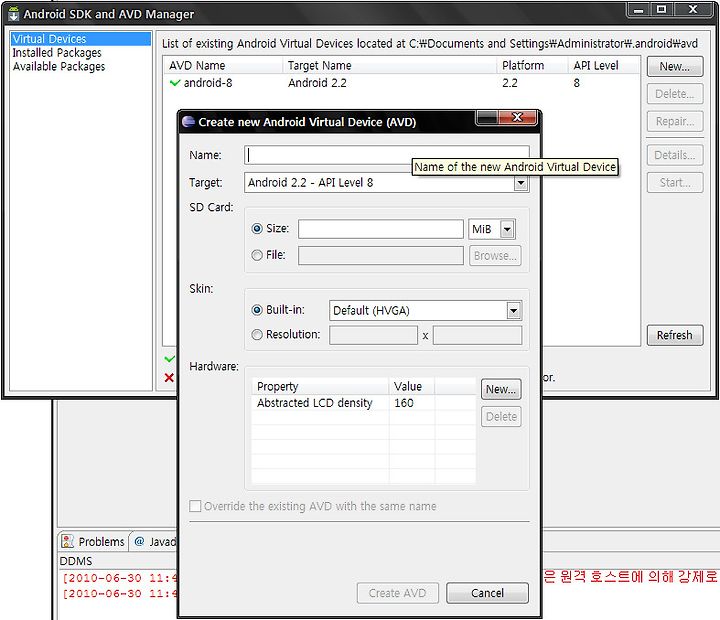
Task: Select the SD Card Size radio button
Action: coord(257,228)
